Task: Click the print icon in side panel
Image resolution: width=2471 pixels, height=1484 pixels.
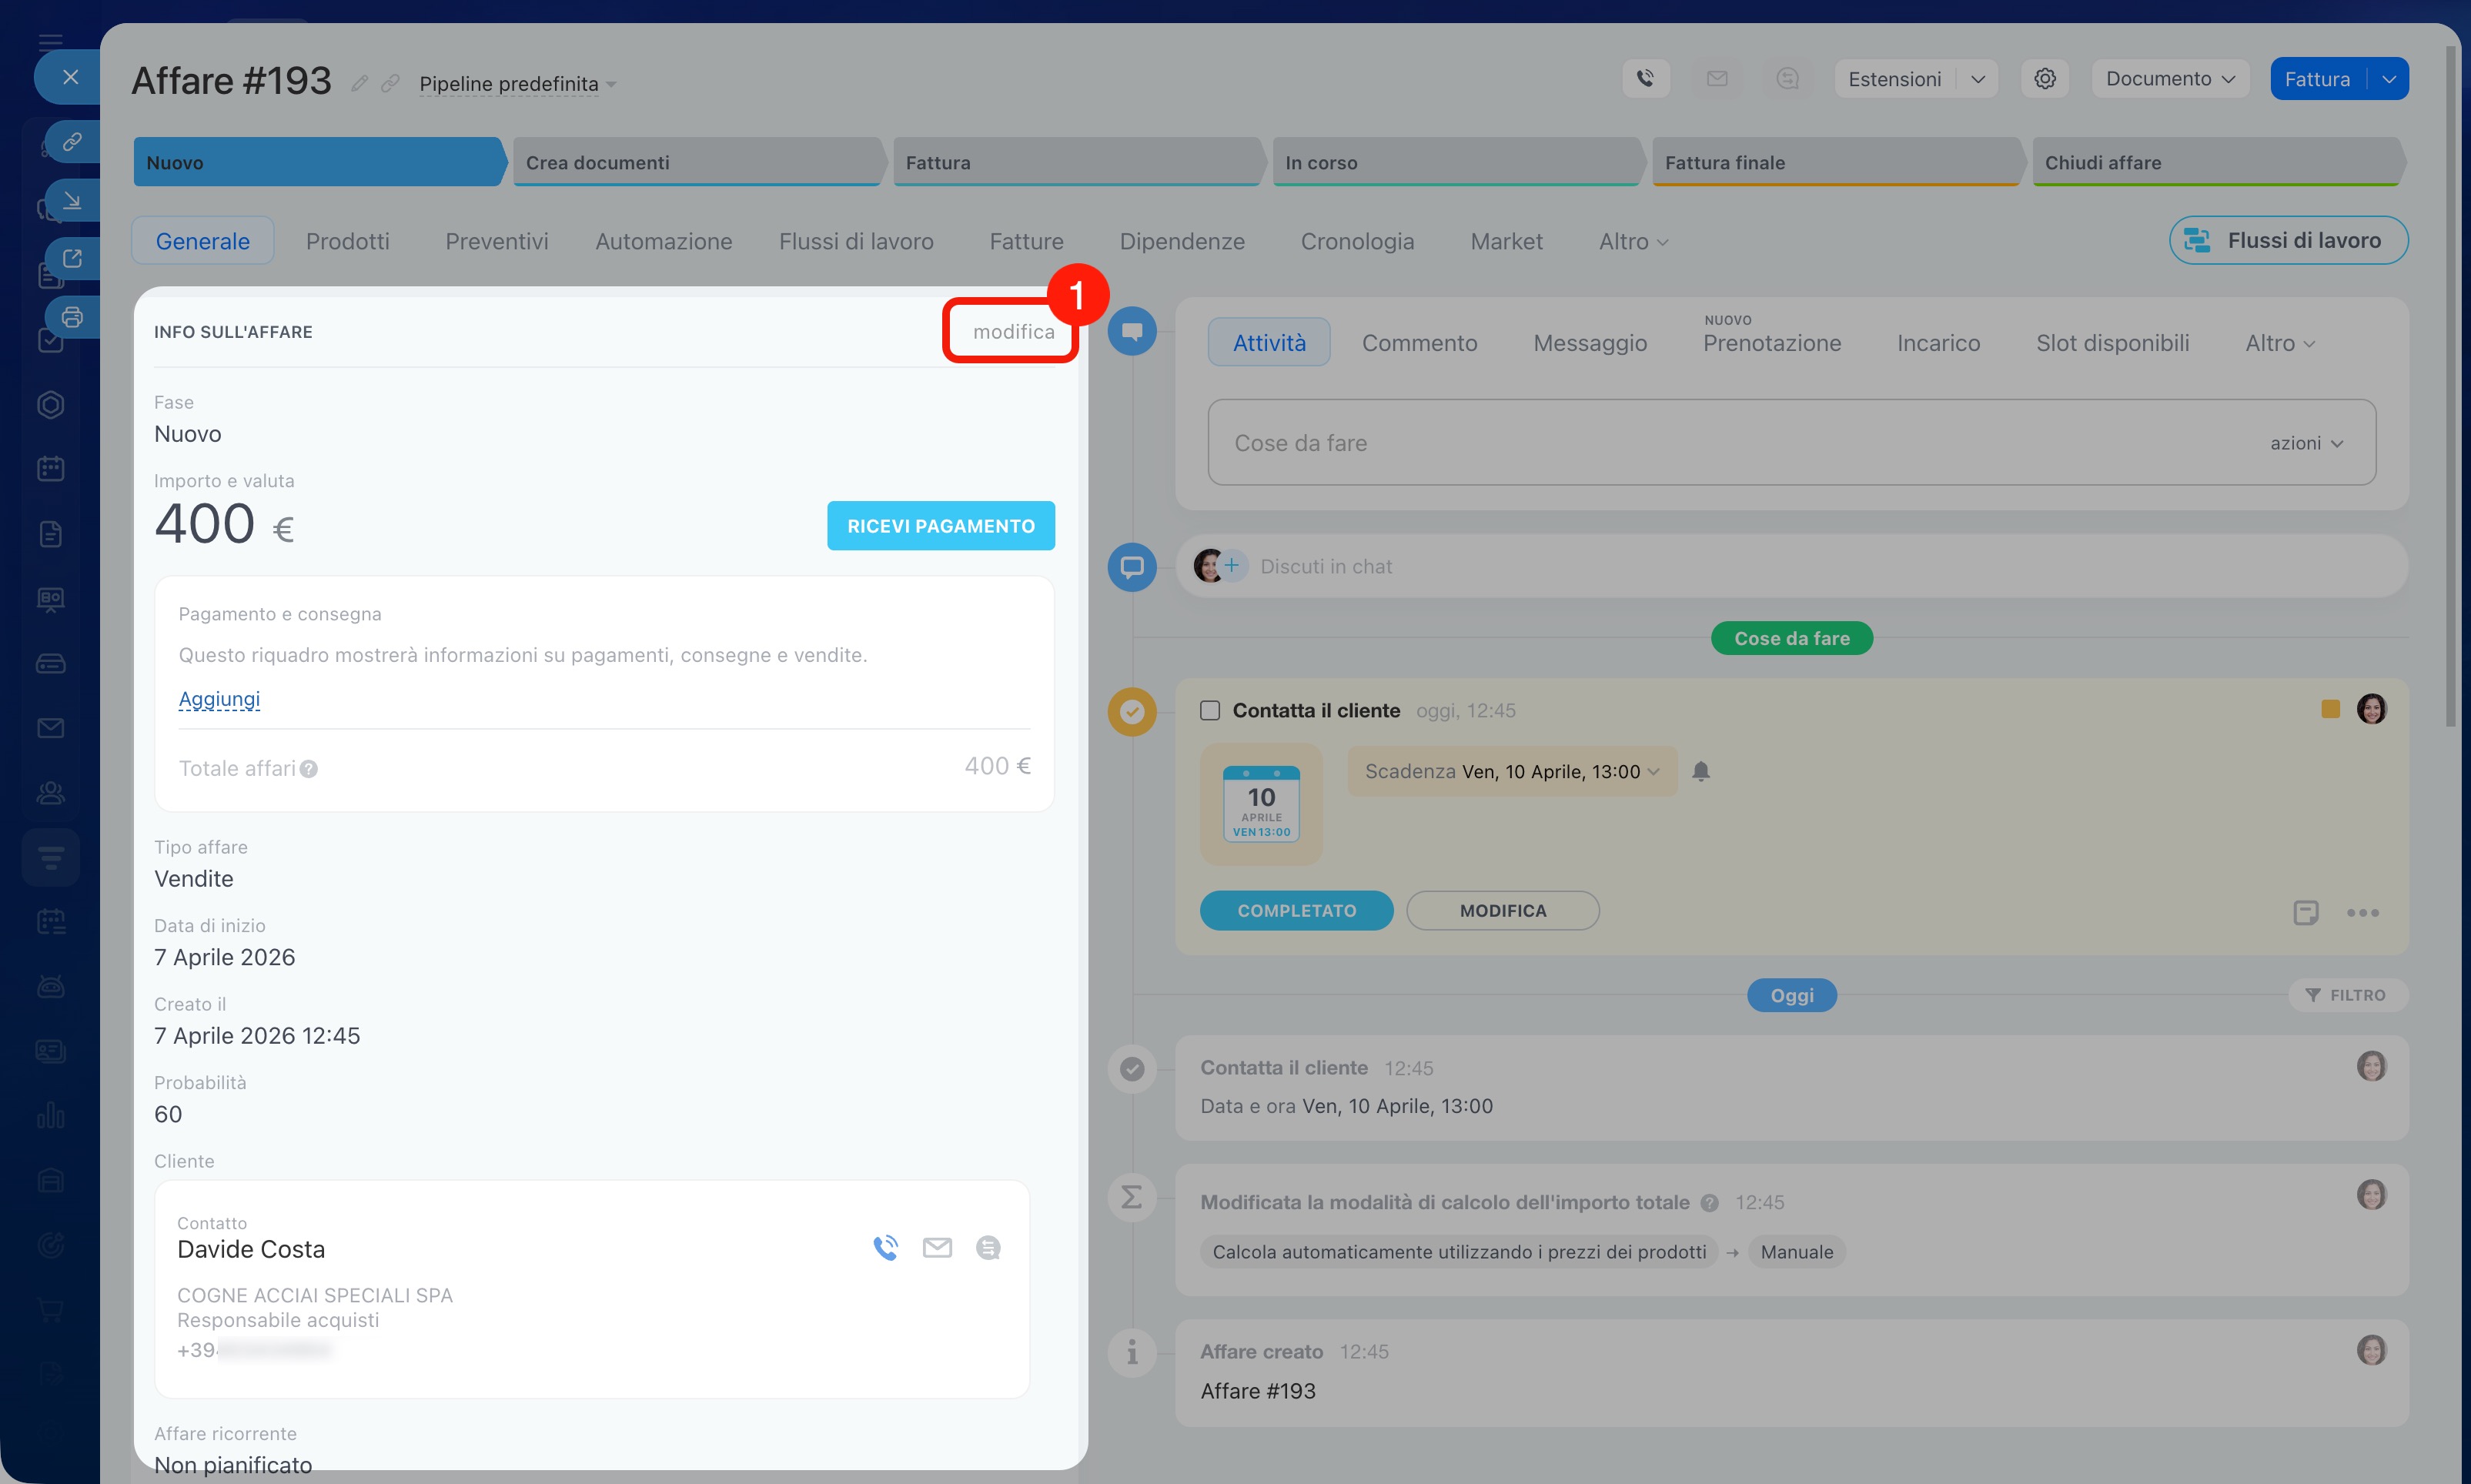Action: point(72,317)
